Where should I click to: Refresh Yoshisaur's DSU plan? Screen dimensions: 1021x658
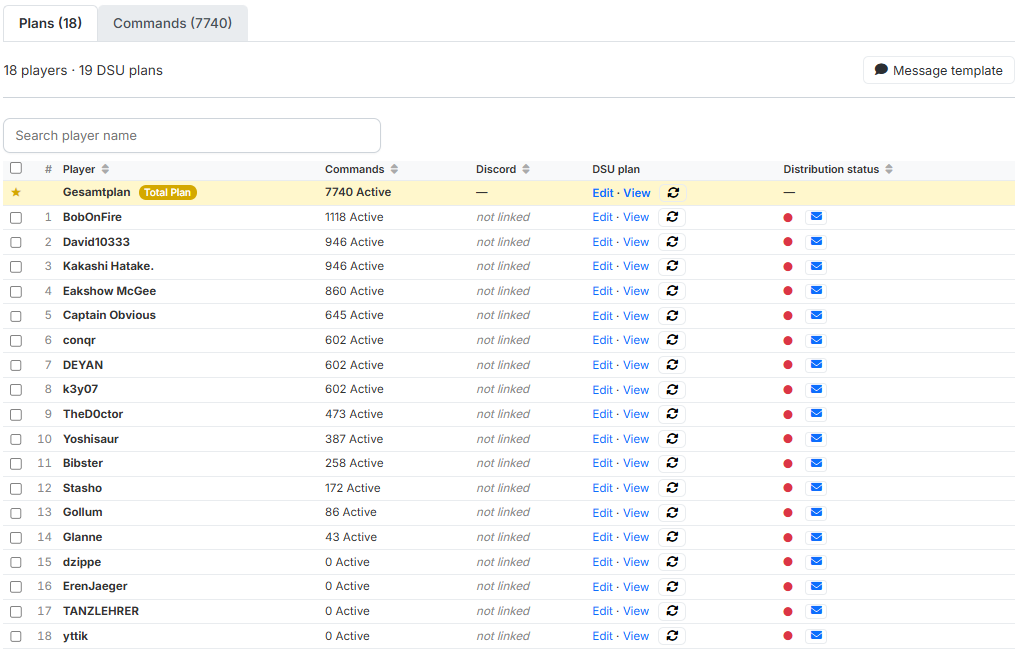pos(672,439)
